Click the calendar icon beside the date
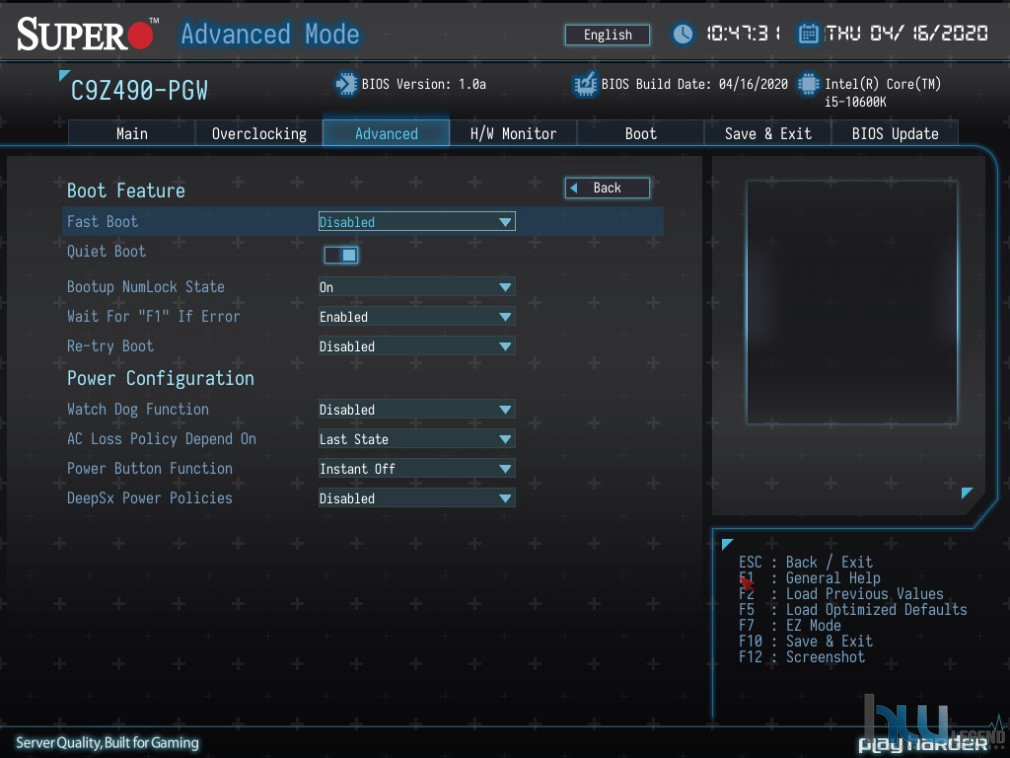The image size is (1010, 758). coord(808,33)
